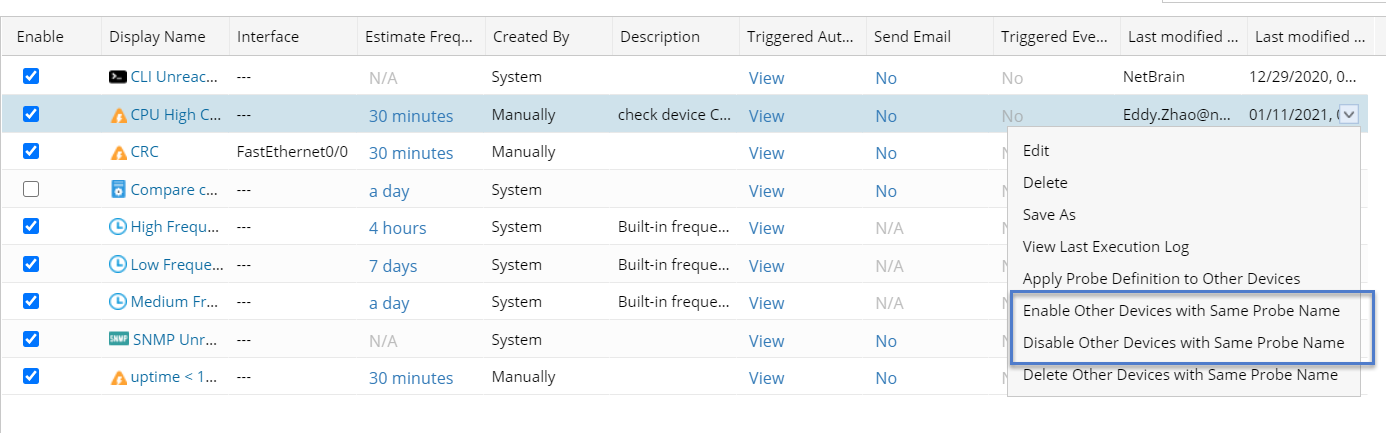Click the terminal icon beside CLI Unreachable probe
Image resolution: width=1386 pixels, height=433 pixels.
118,77
